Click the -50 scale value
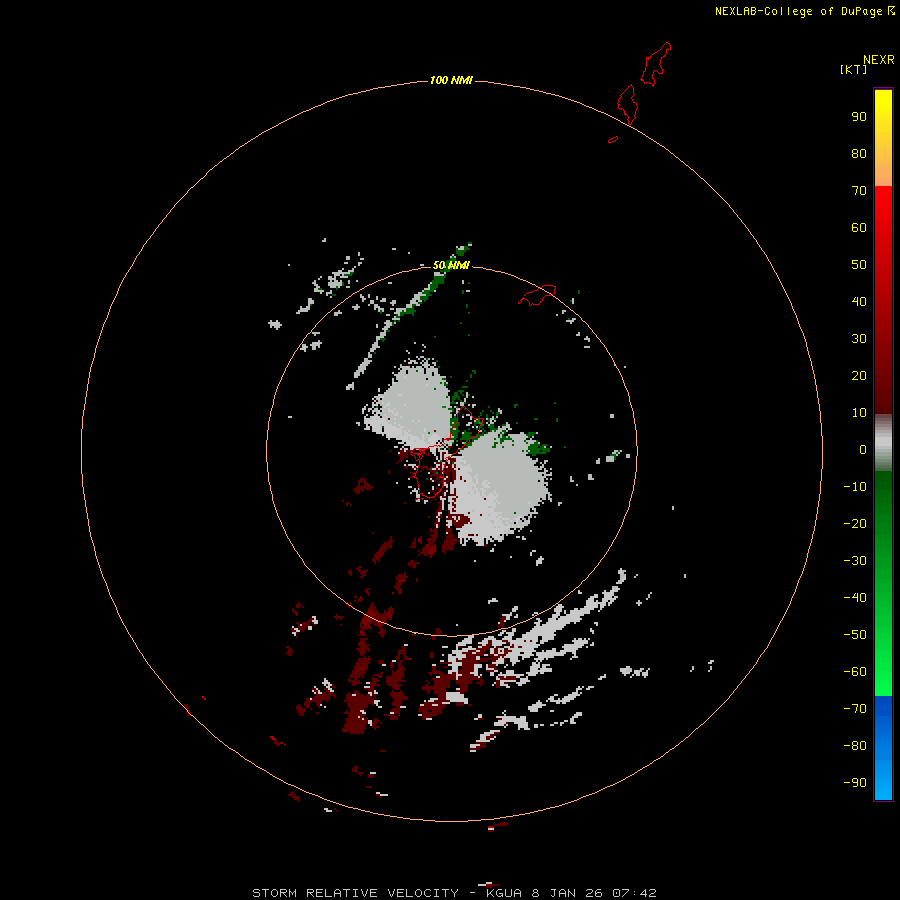Screen dimensions: 900x900 pos(855,635)
